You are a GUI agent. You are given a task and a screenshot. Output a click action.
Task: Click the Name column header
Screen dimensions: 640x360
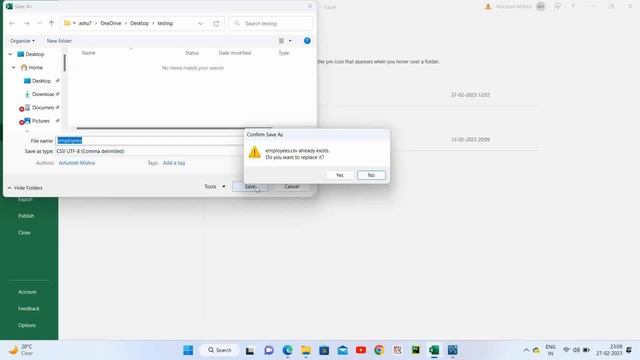[x=89, y=53]
